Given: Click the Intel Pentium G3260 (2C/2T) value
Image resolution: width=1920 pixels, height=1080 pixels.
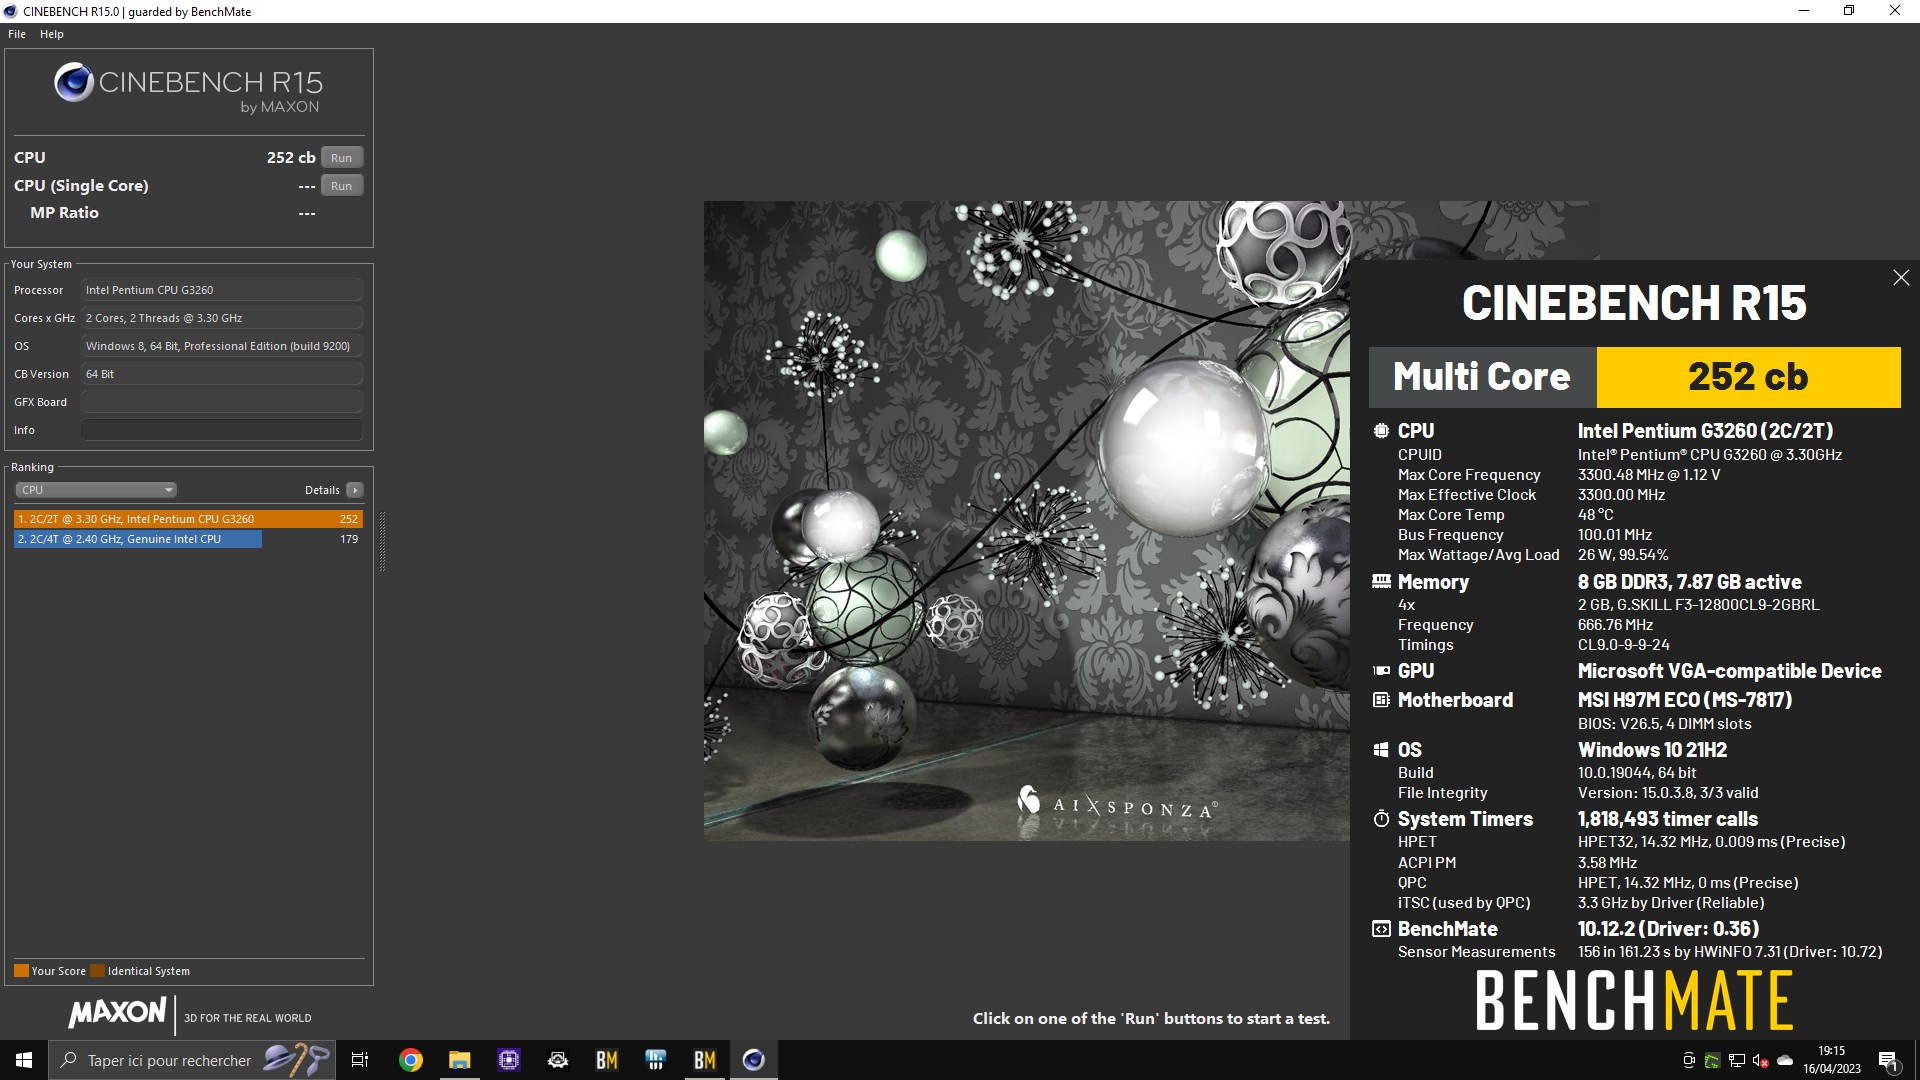Looking at the screenshot, I should click(x=1705, y=431).
